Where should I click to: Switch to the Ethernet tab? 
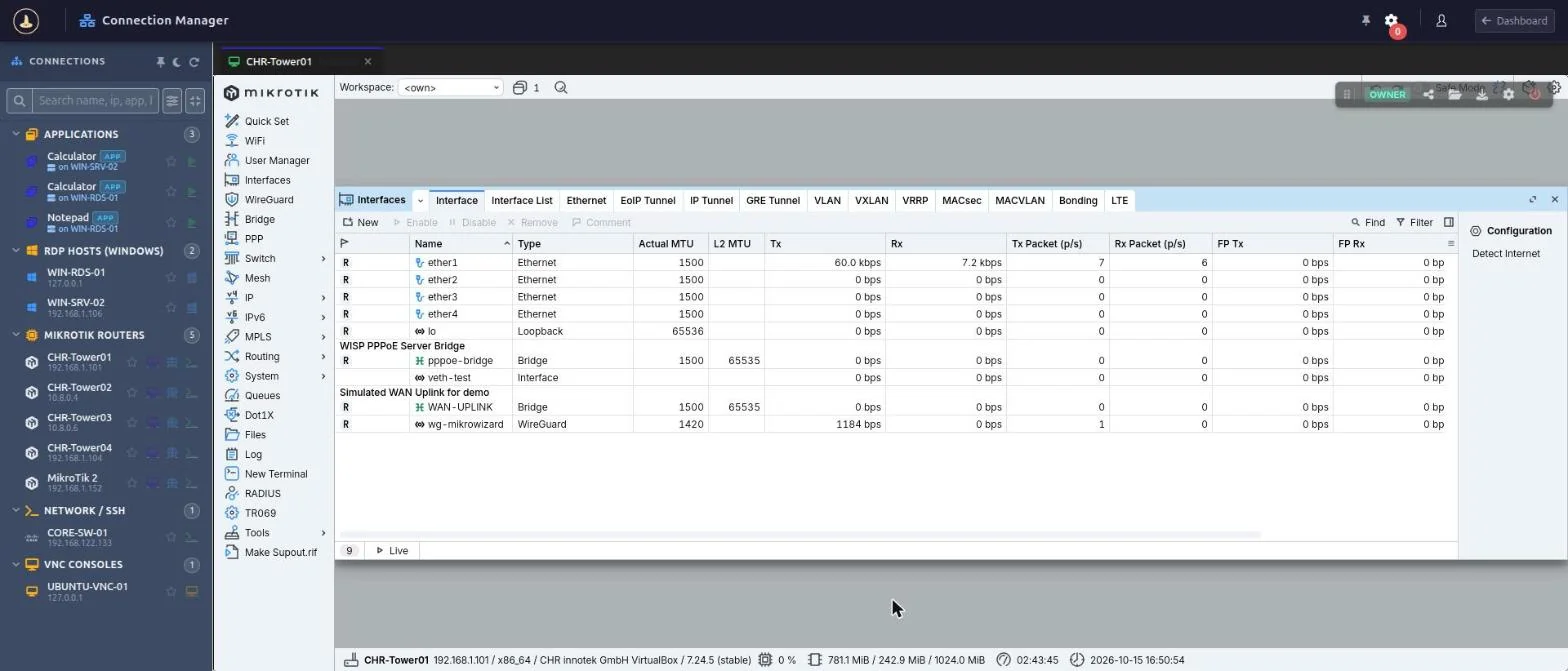coord(586,201)
